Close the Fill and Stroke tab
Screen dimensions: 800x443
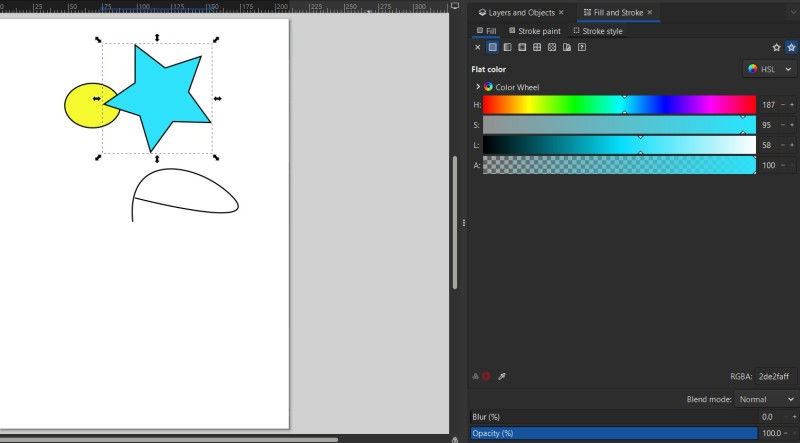(x=649, y=12)
